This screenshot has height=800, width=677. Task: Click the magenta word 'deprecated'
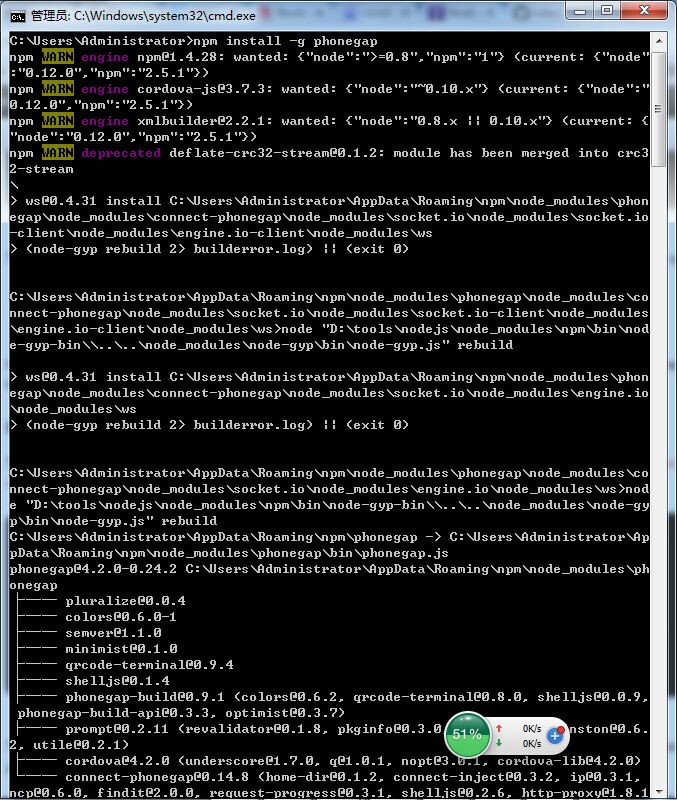click(x=121, y=153)
